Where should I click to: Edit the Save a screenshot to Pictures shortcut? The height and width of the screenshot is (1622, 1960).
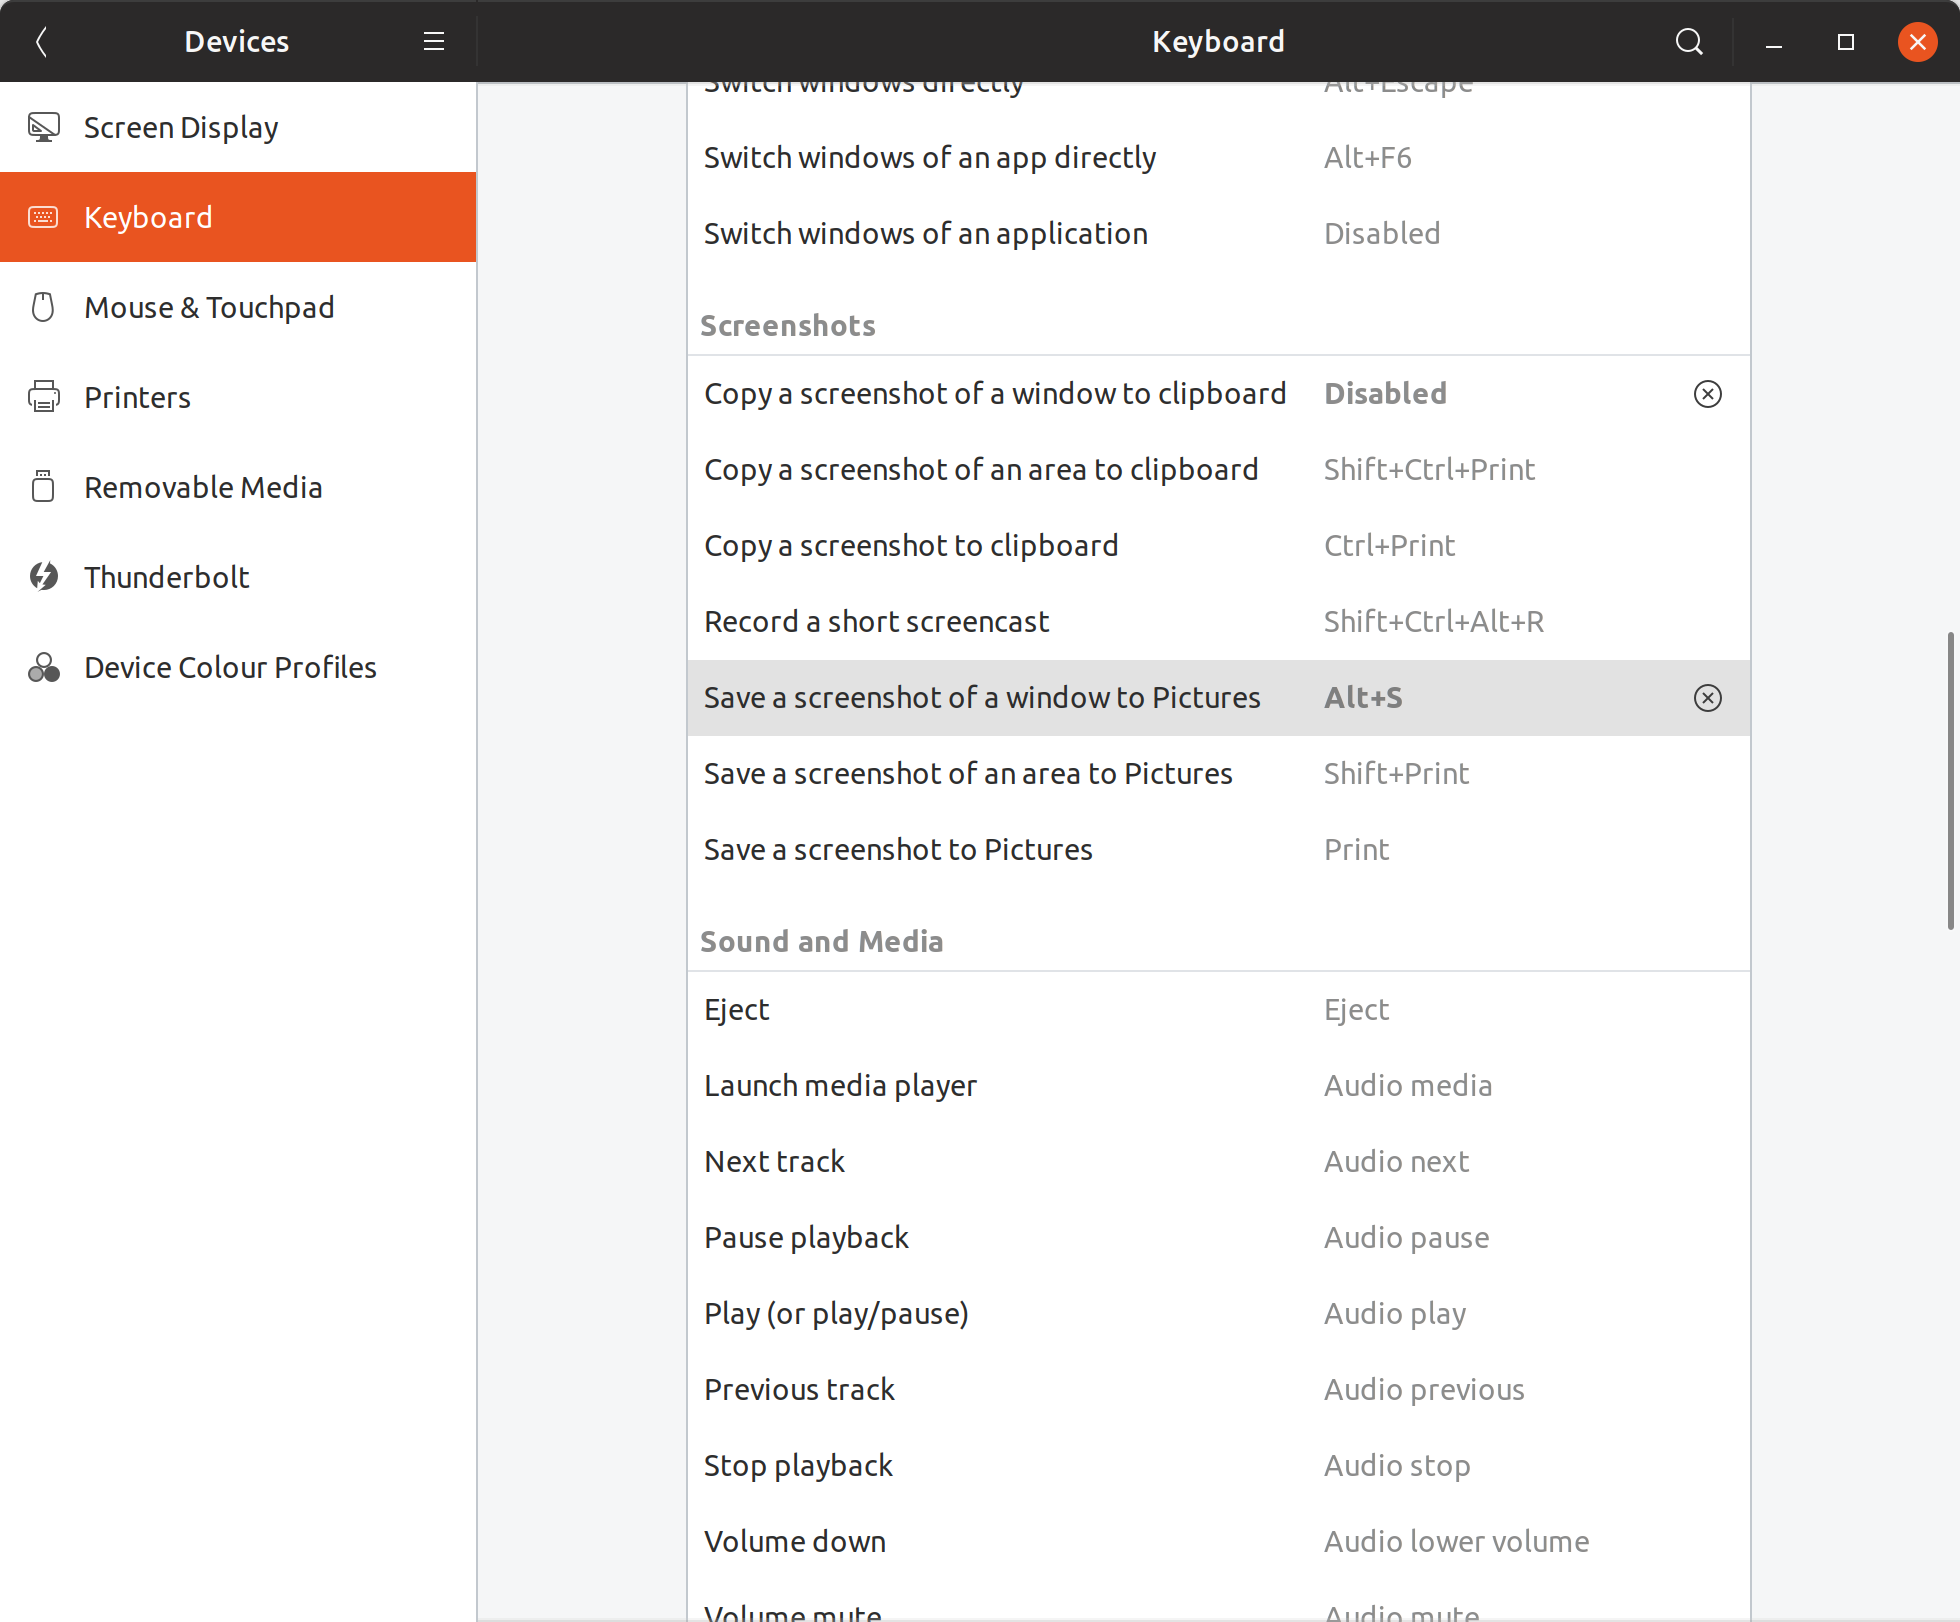click(1219, 850)
